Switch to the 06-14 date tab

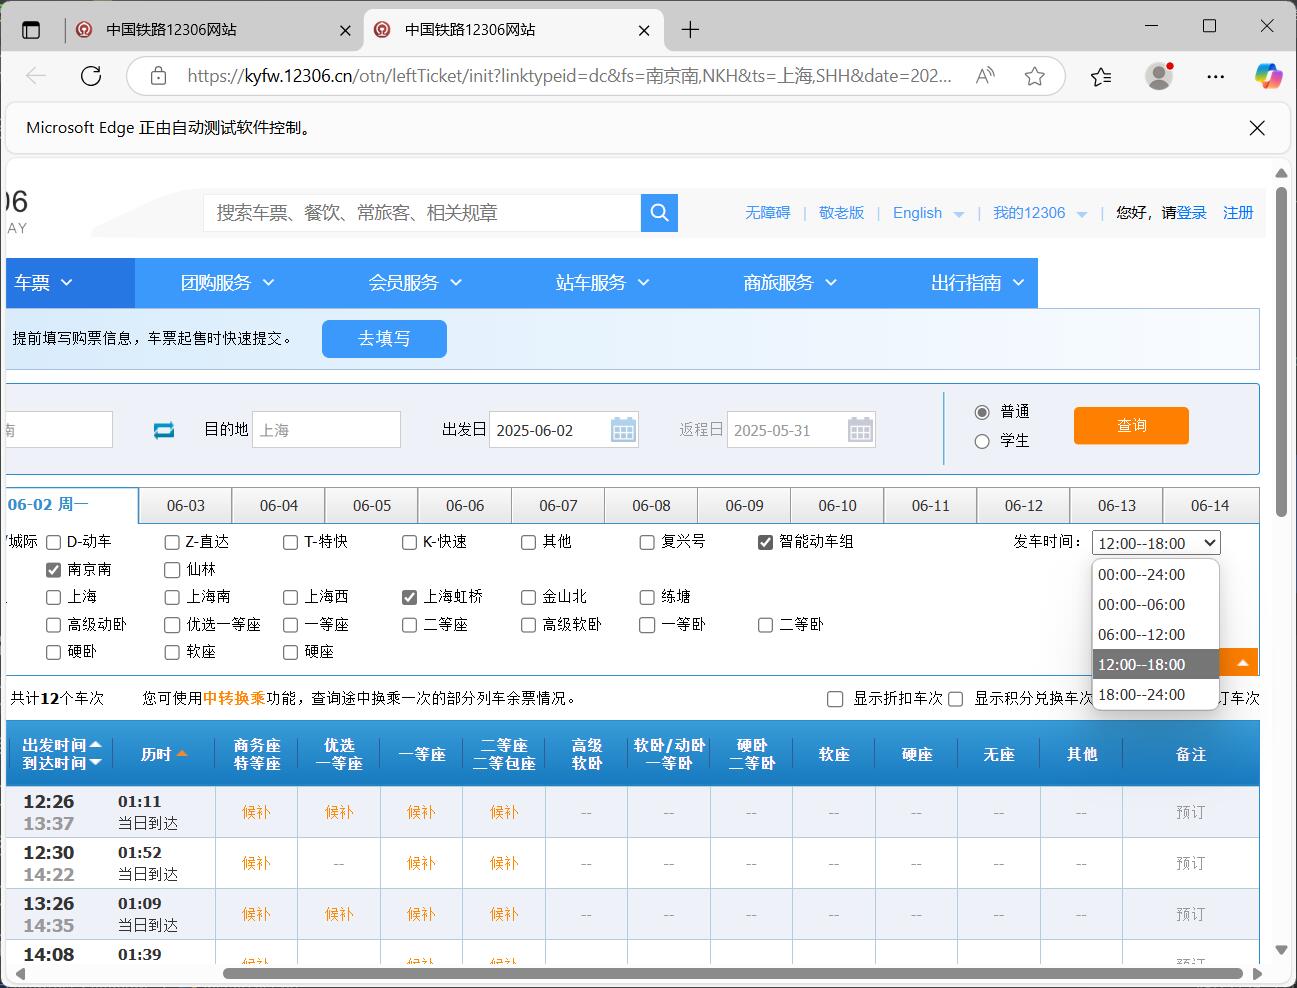[1210, 506]
